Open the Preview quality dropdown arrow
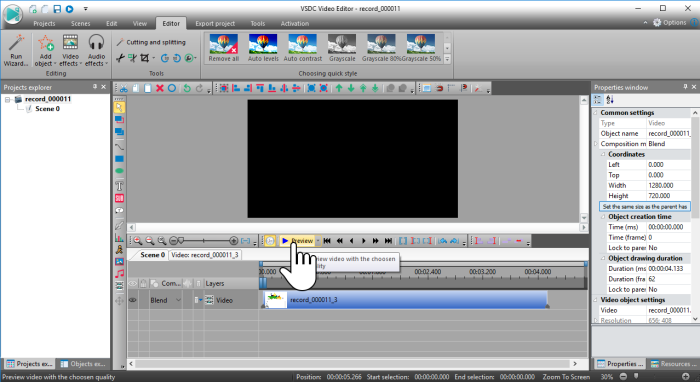 [x=318, y=241]
